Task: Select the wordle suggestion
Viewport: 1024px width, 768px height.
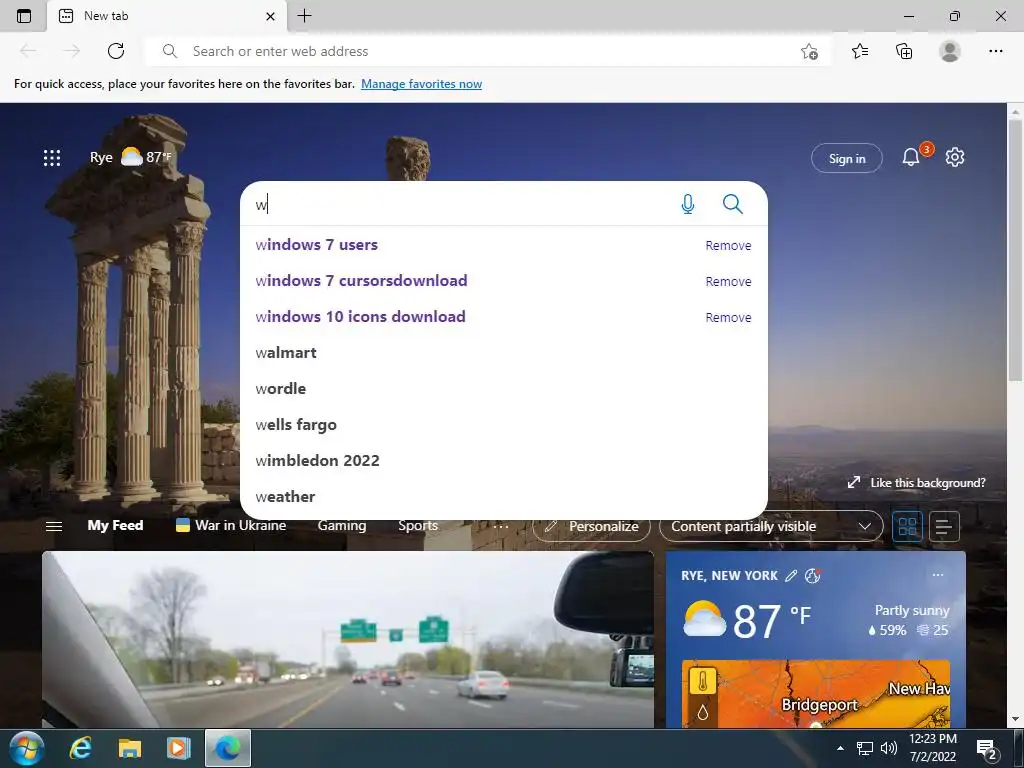Action: [x=504, y=389]
